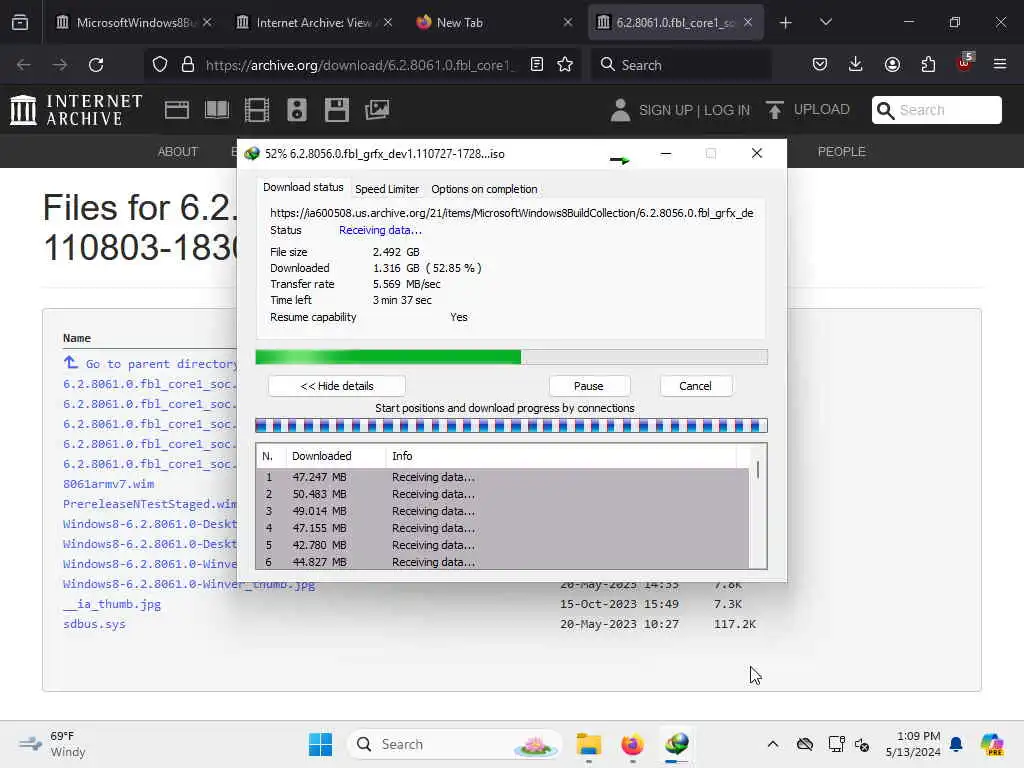Click PEOPLE in Internet Archive nav
The width and height of the screenshot is (1024, 768).
(x=841, y=152)
